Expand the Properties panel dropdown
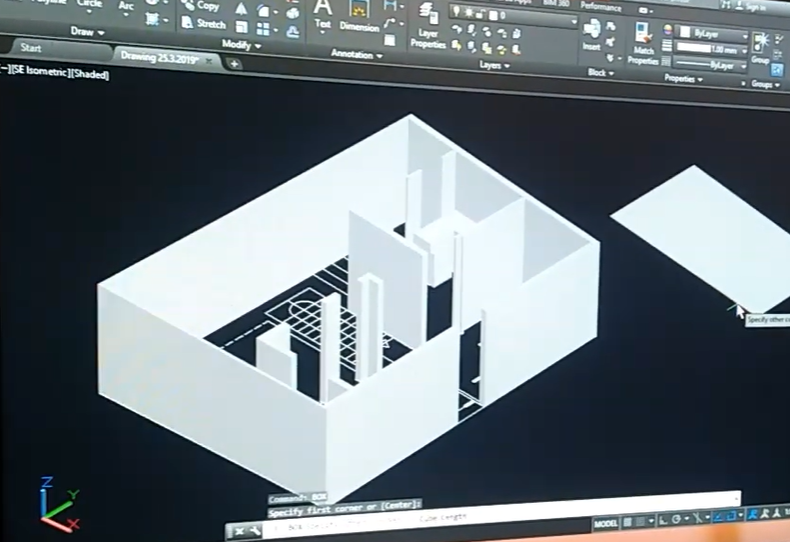 tap(683, 79)
